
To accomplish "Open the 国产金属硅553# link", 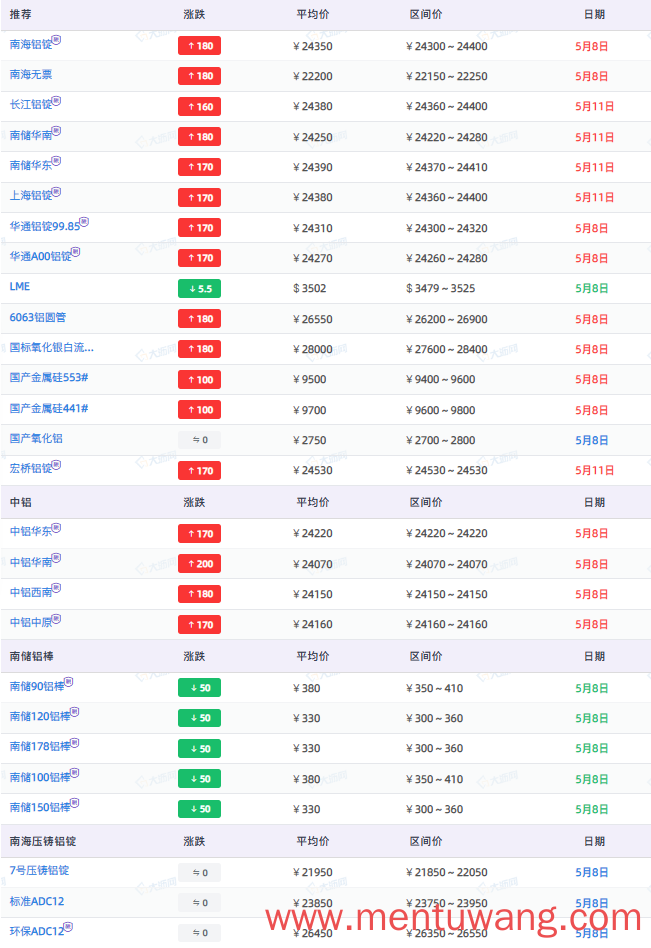I will (49, 378).
